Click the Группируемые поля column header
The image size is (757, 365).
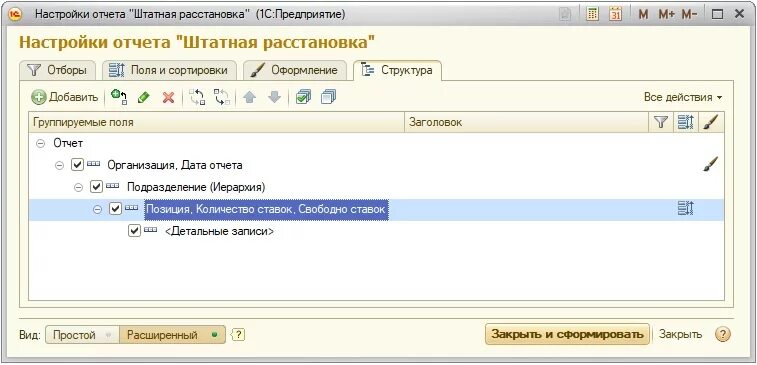coord(216,123)
